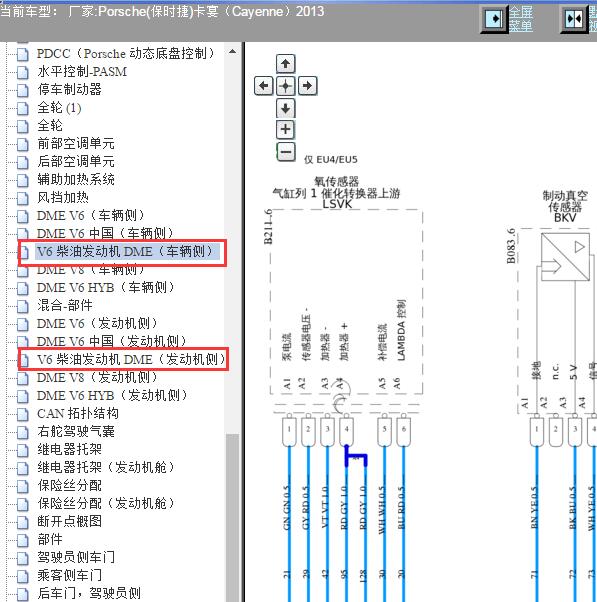Open DME V6（发动机侧） diagram
The image size is (597, 602).
point(98,324)
